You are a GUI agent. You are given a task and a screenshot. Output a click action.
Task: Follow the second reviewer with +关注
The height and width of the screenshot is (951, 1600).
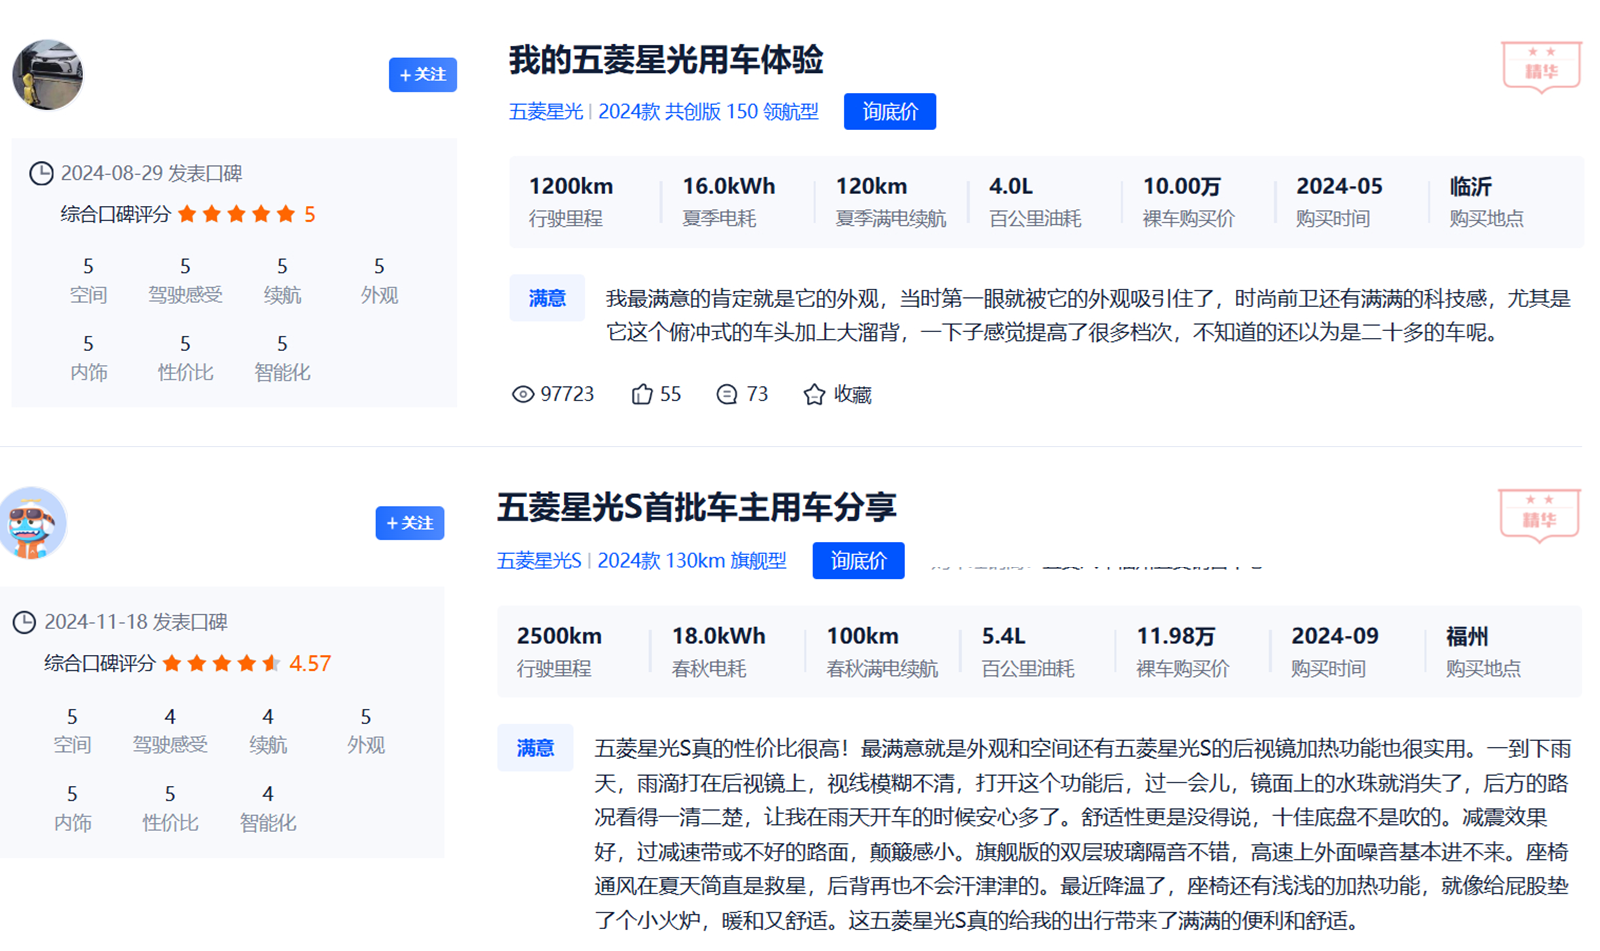click(x=410, y=523)
